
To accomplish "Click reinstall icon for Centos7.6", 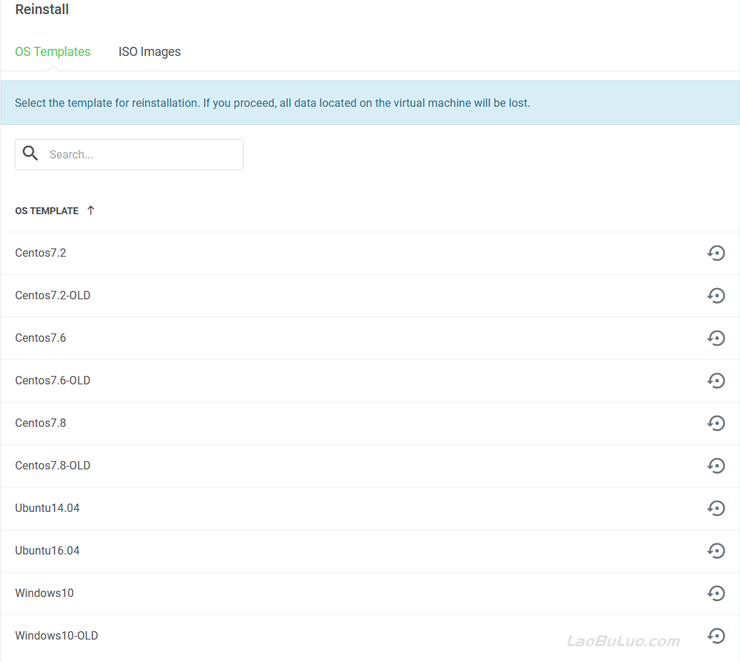I will 716,338.
